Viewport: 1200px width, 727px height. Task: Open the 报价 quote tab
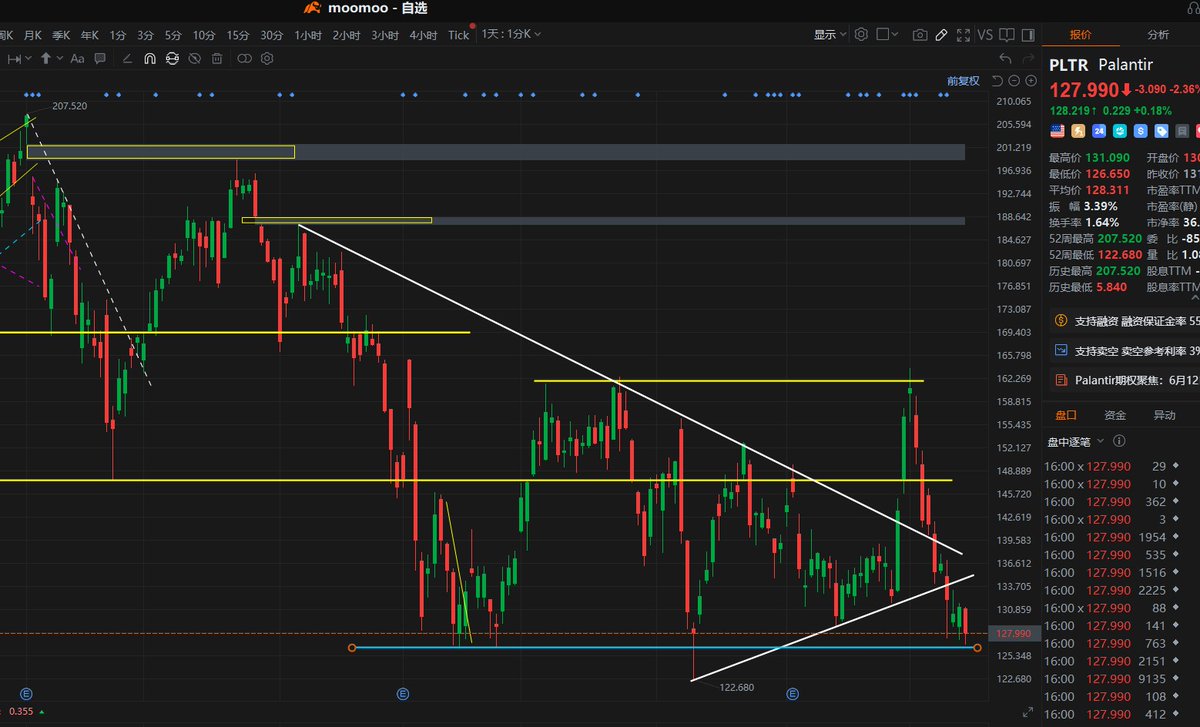(1081, 34)
